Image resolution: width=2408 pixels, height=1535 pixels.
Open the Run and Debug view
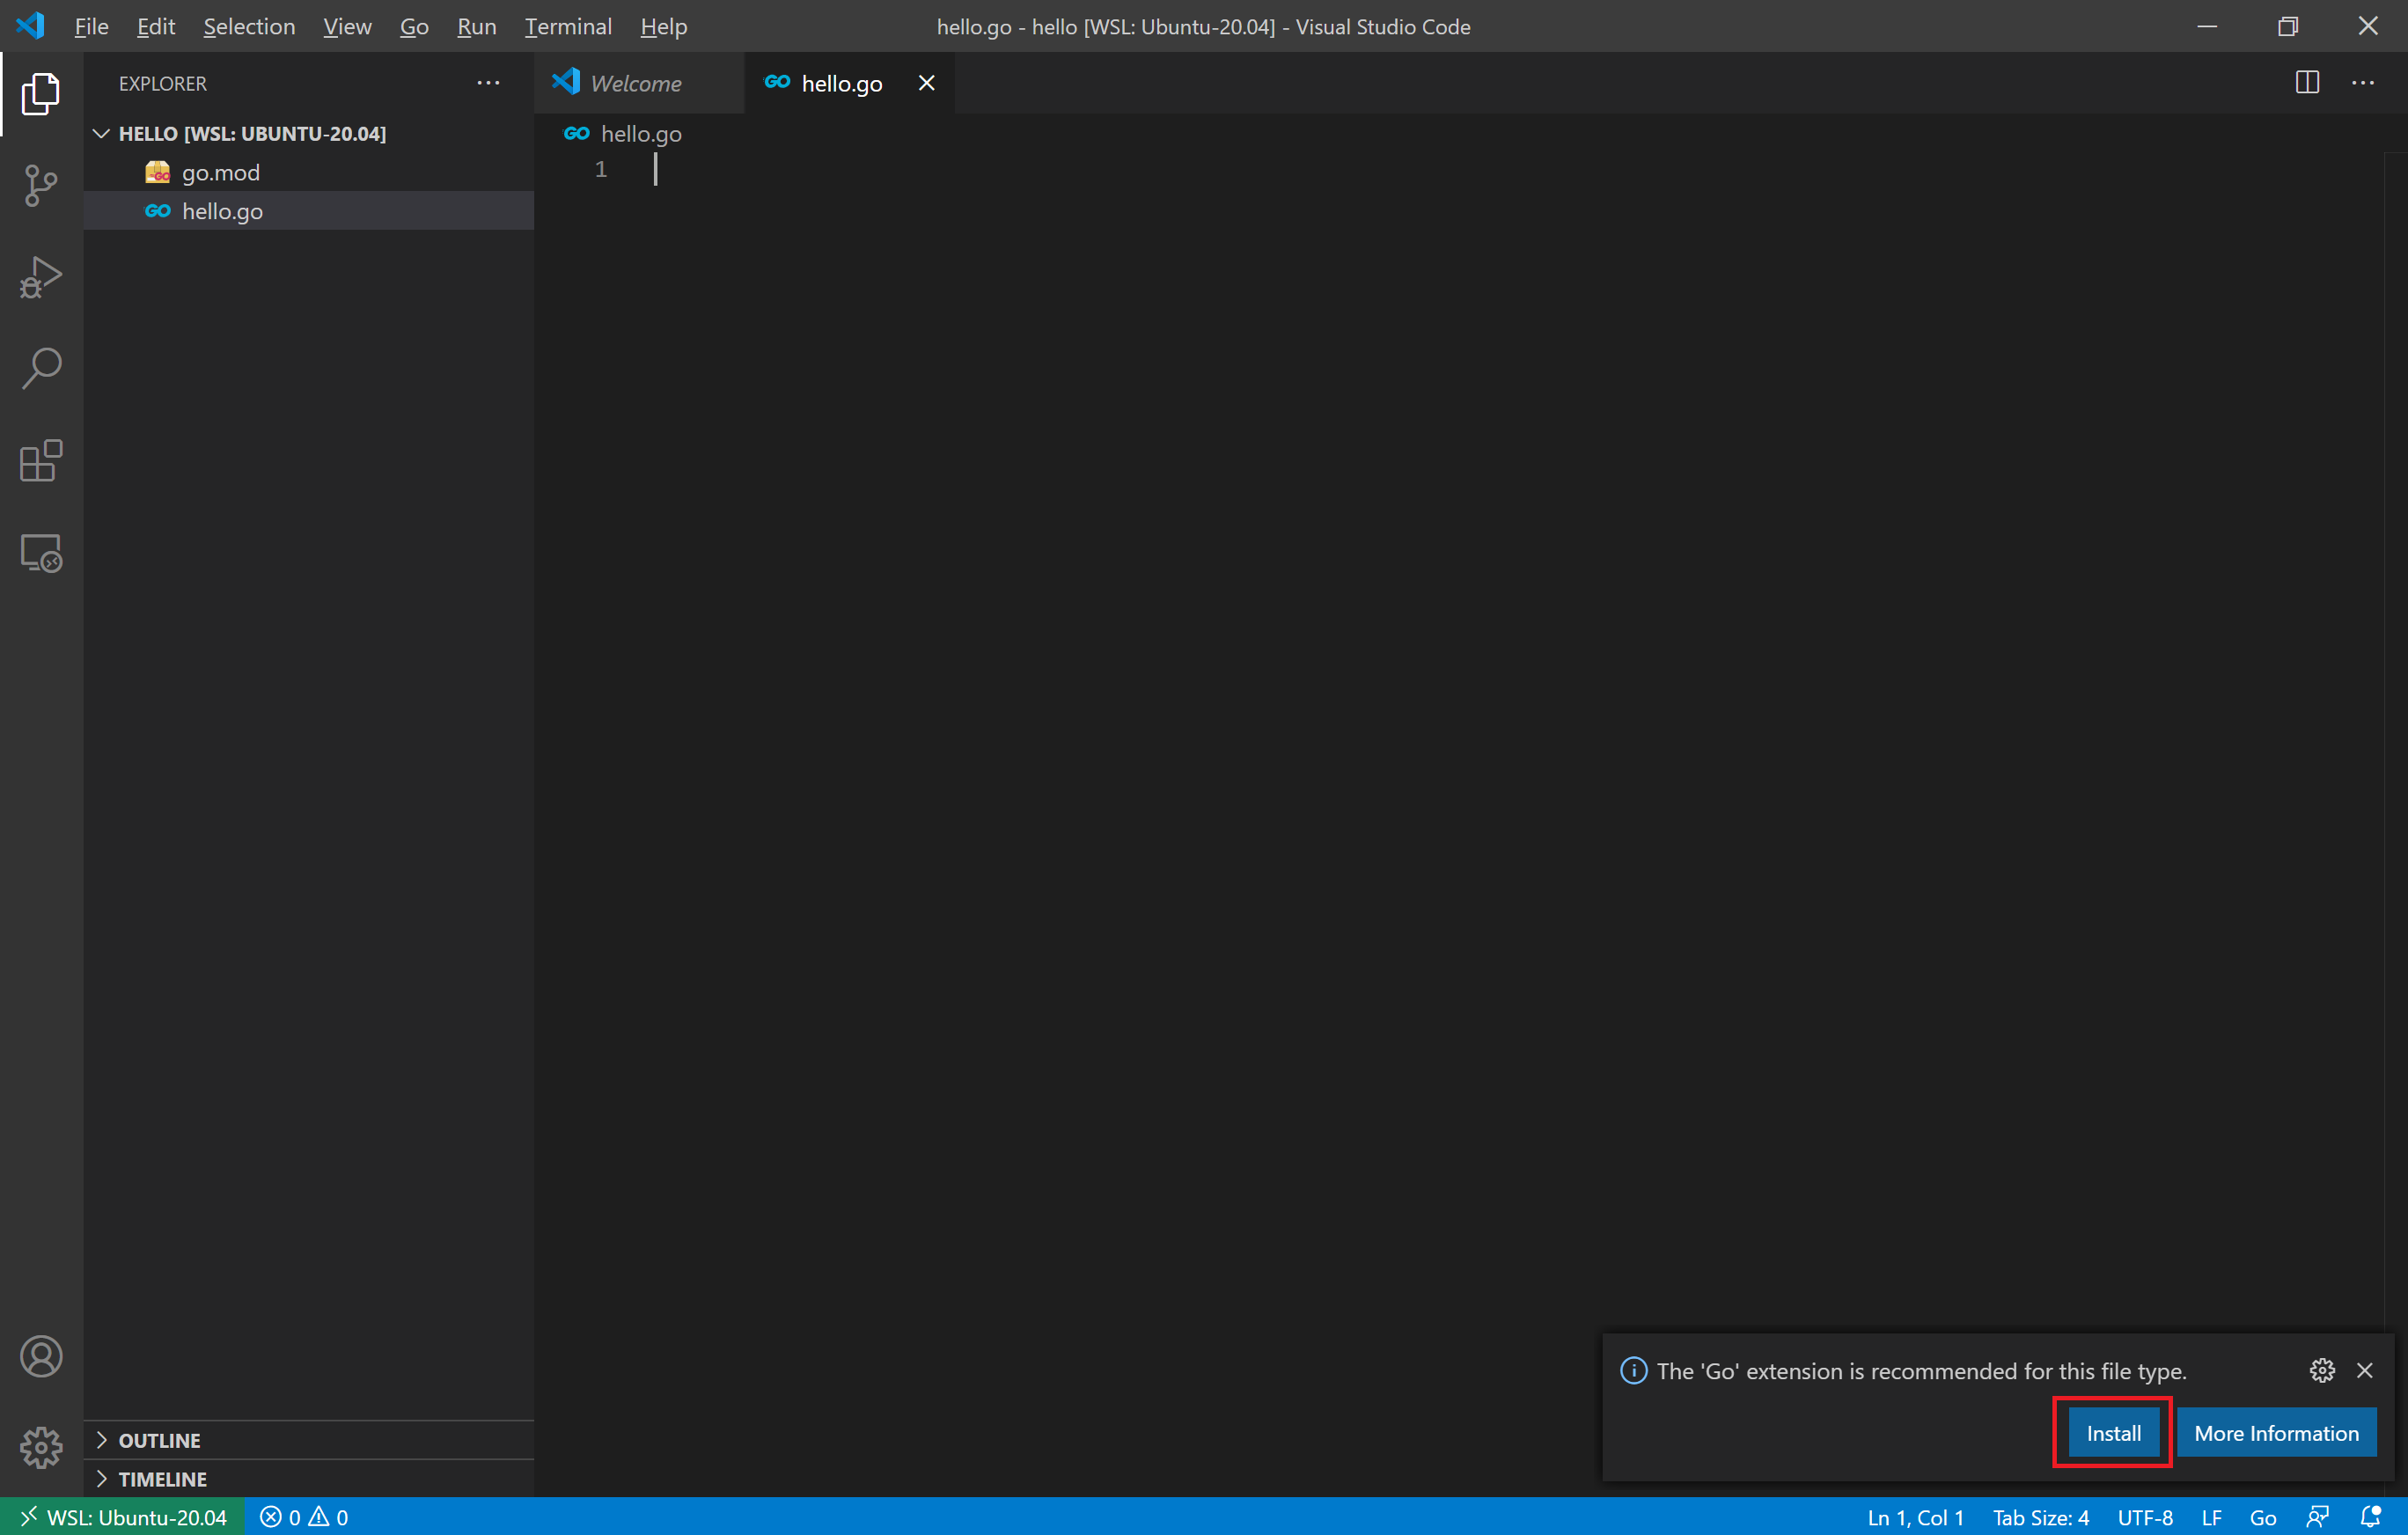coord(40,277)
